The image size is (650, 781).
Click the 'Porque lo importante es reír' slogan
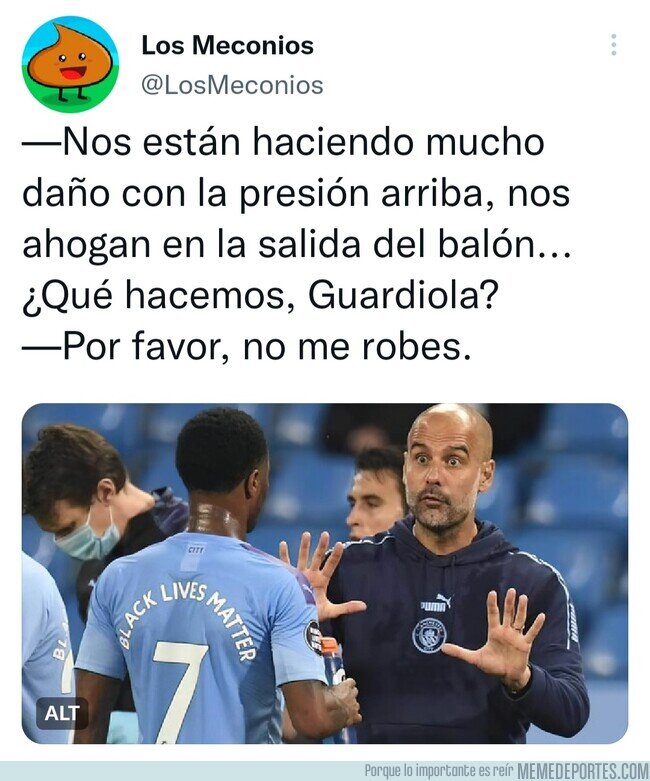point(439,771)
